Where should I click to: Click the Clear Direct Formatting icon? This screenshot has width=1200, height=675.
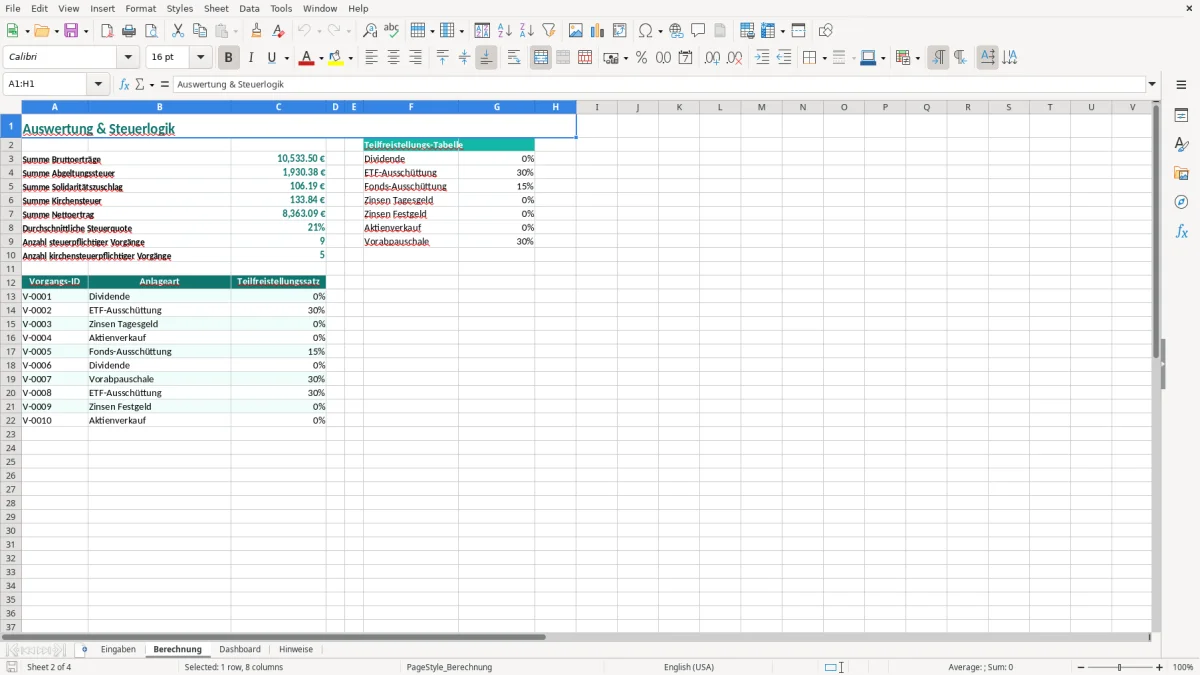(279, 31)
